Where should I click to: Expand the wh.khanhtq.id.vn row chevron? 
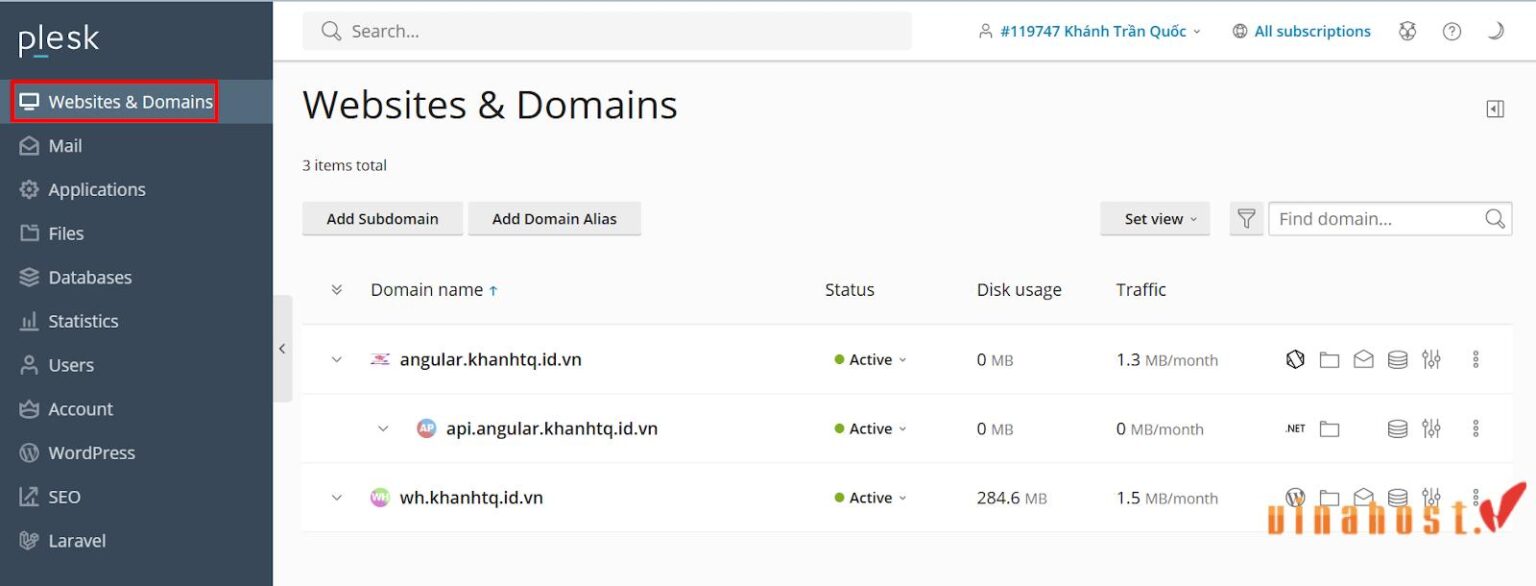337,498
